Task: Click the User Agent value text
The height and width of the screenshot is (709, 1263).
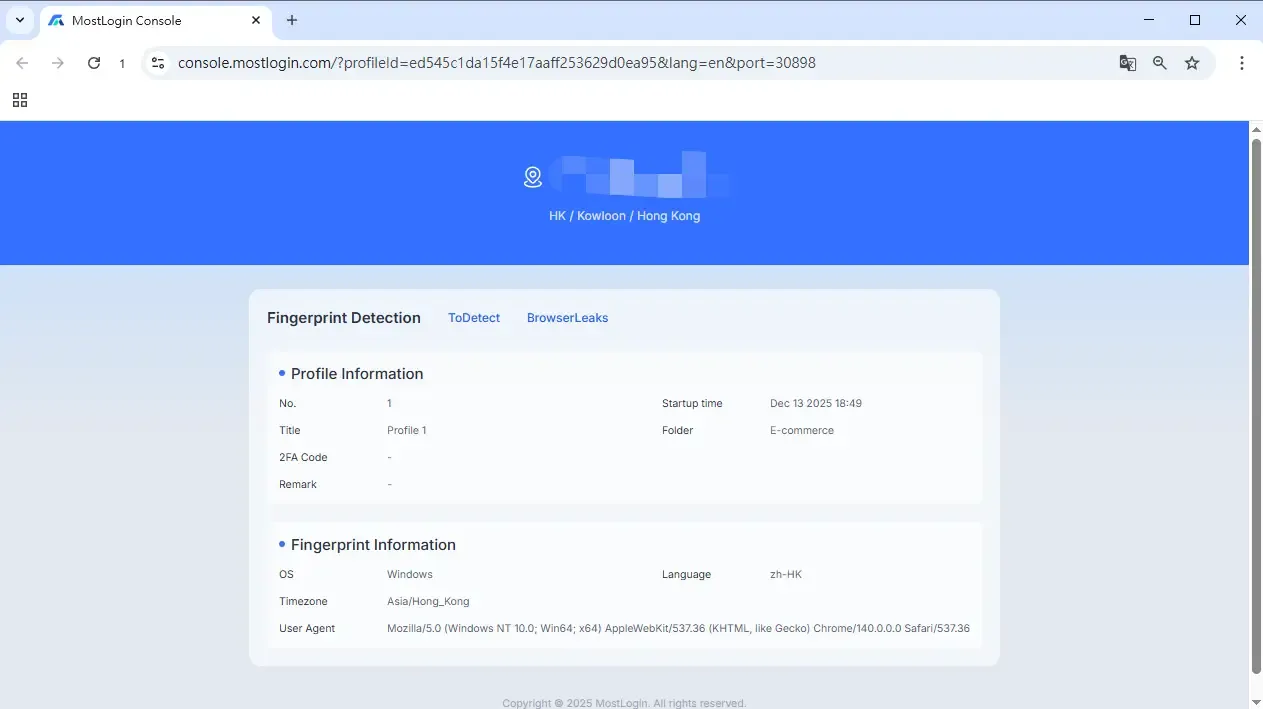Action: pos(678,628)
